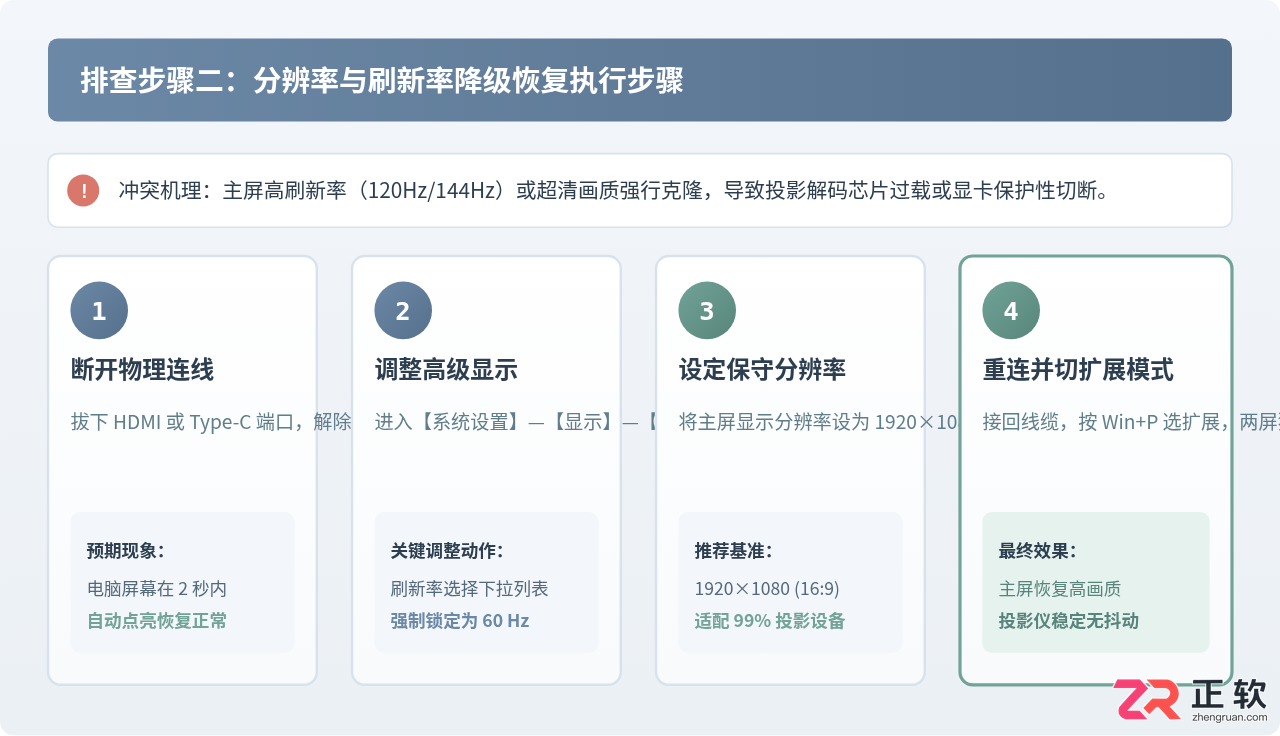
Task: Click the 适配 99% 投影设备 text
Action: click(770, 621)
